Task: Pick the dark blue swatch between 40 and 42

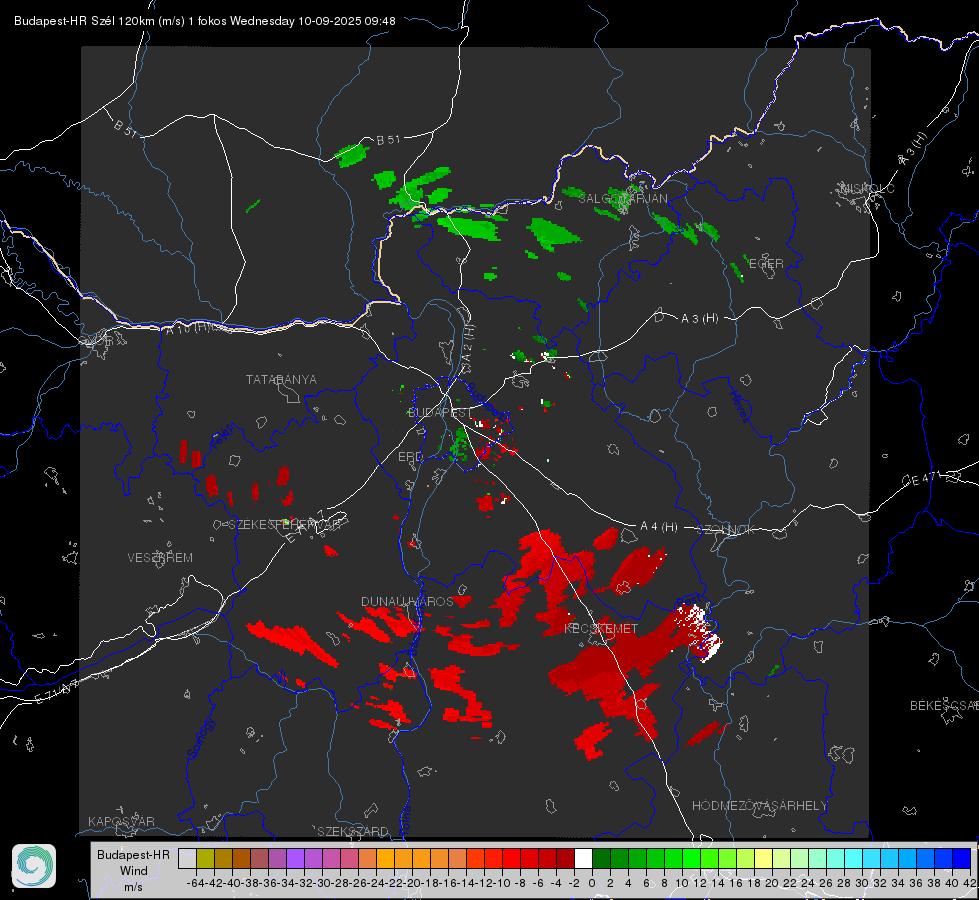Action: tap(962, 859)
